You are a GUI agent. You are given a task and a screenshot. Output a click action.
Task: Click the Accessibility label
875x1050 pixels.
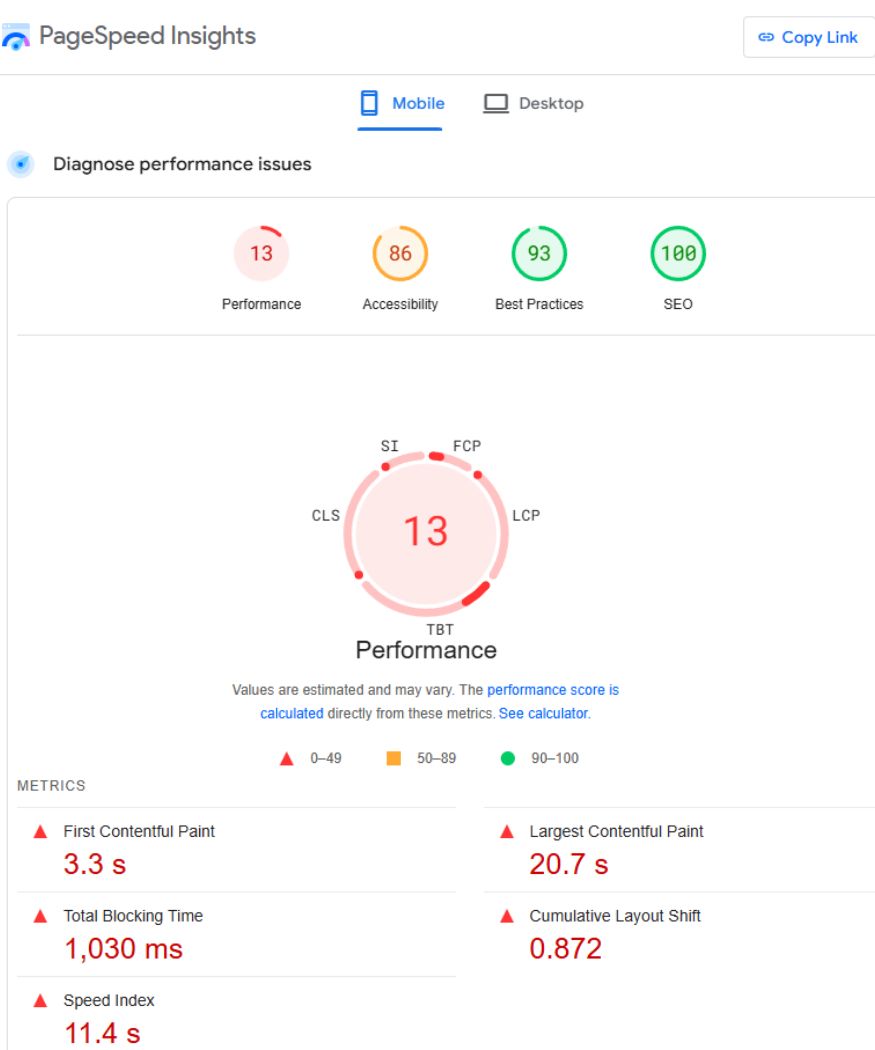click(x=400, y=304)
